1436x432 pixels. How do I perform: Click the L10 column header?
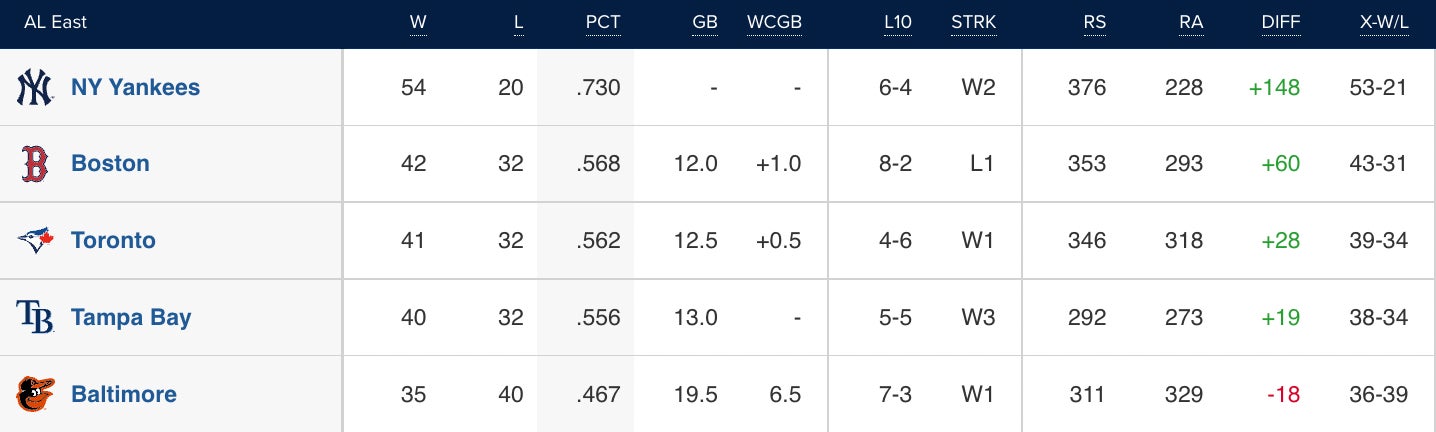click(898, 22)
